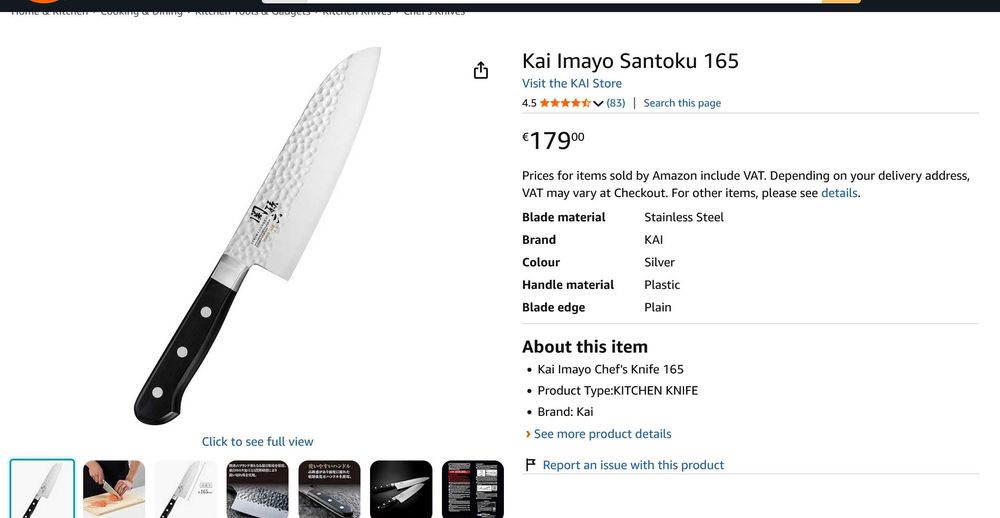Open the 83 reviews link
Image resolution: width=1000 pixels, height=518 pixels.
616,103
